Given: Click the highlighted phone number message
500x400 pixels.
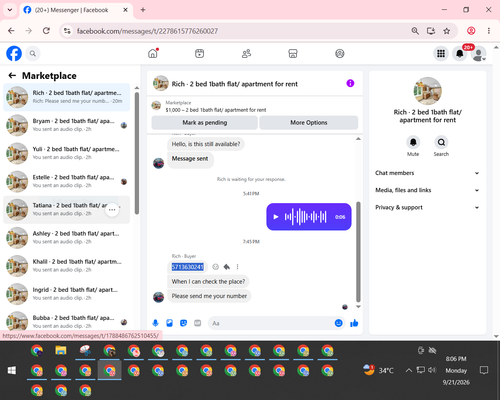Looking at the screenshot, I should coord(187,267).
